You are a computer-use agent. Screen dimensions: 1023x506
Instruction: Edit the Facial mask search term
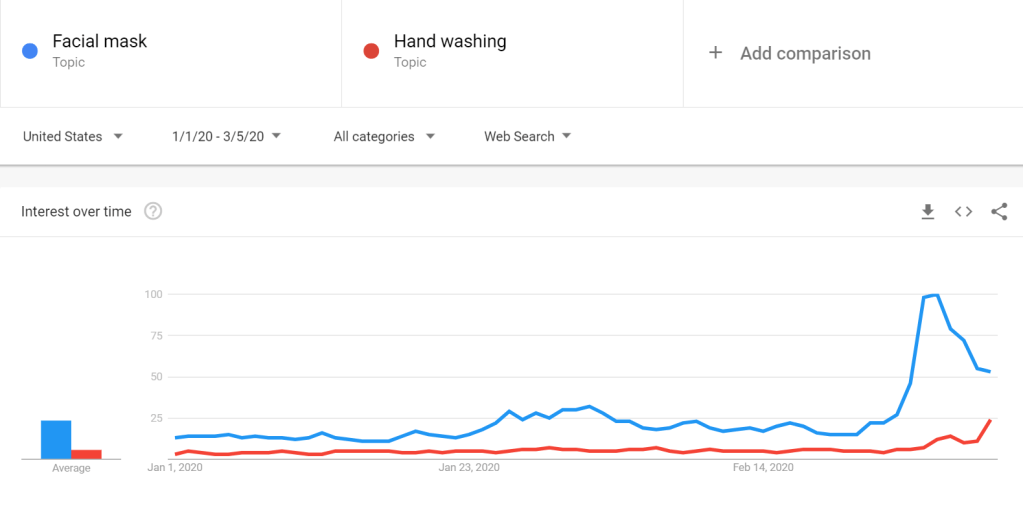[100, 42]
